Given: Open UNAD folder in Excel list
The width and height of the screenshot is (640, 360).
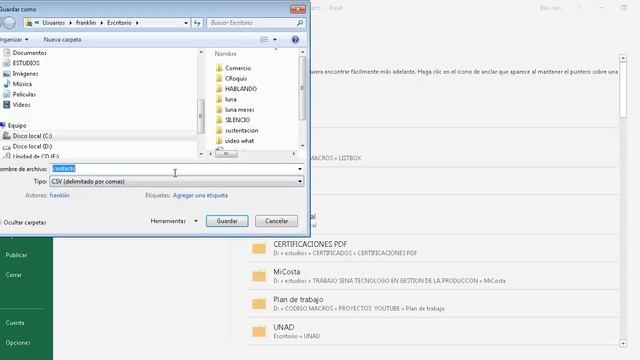Looking at the screenshot, I should [433, 331].
